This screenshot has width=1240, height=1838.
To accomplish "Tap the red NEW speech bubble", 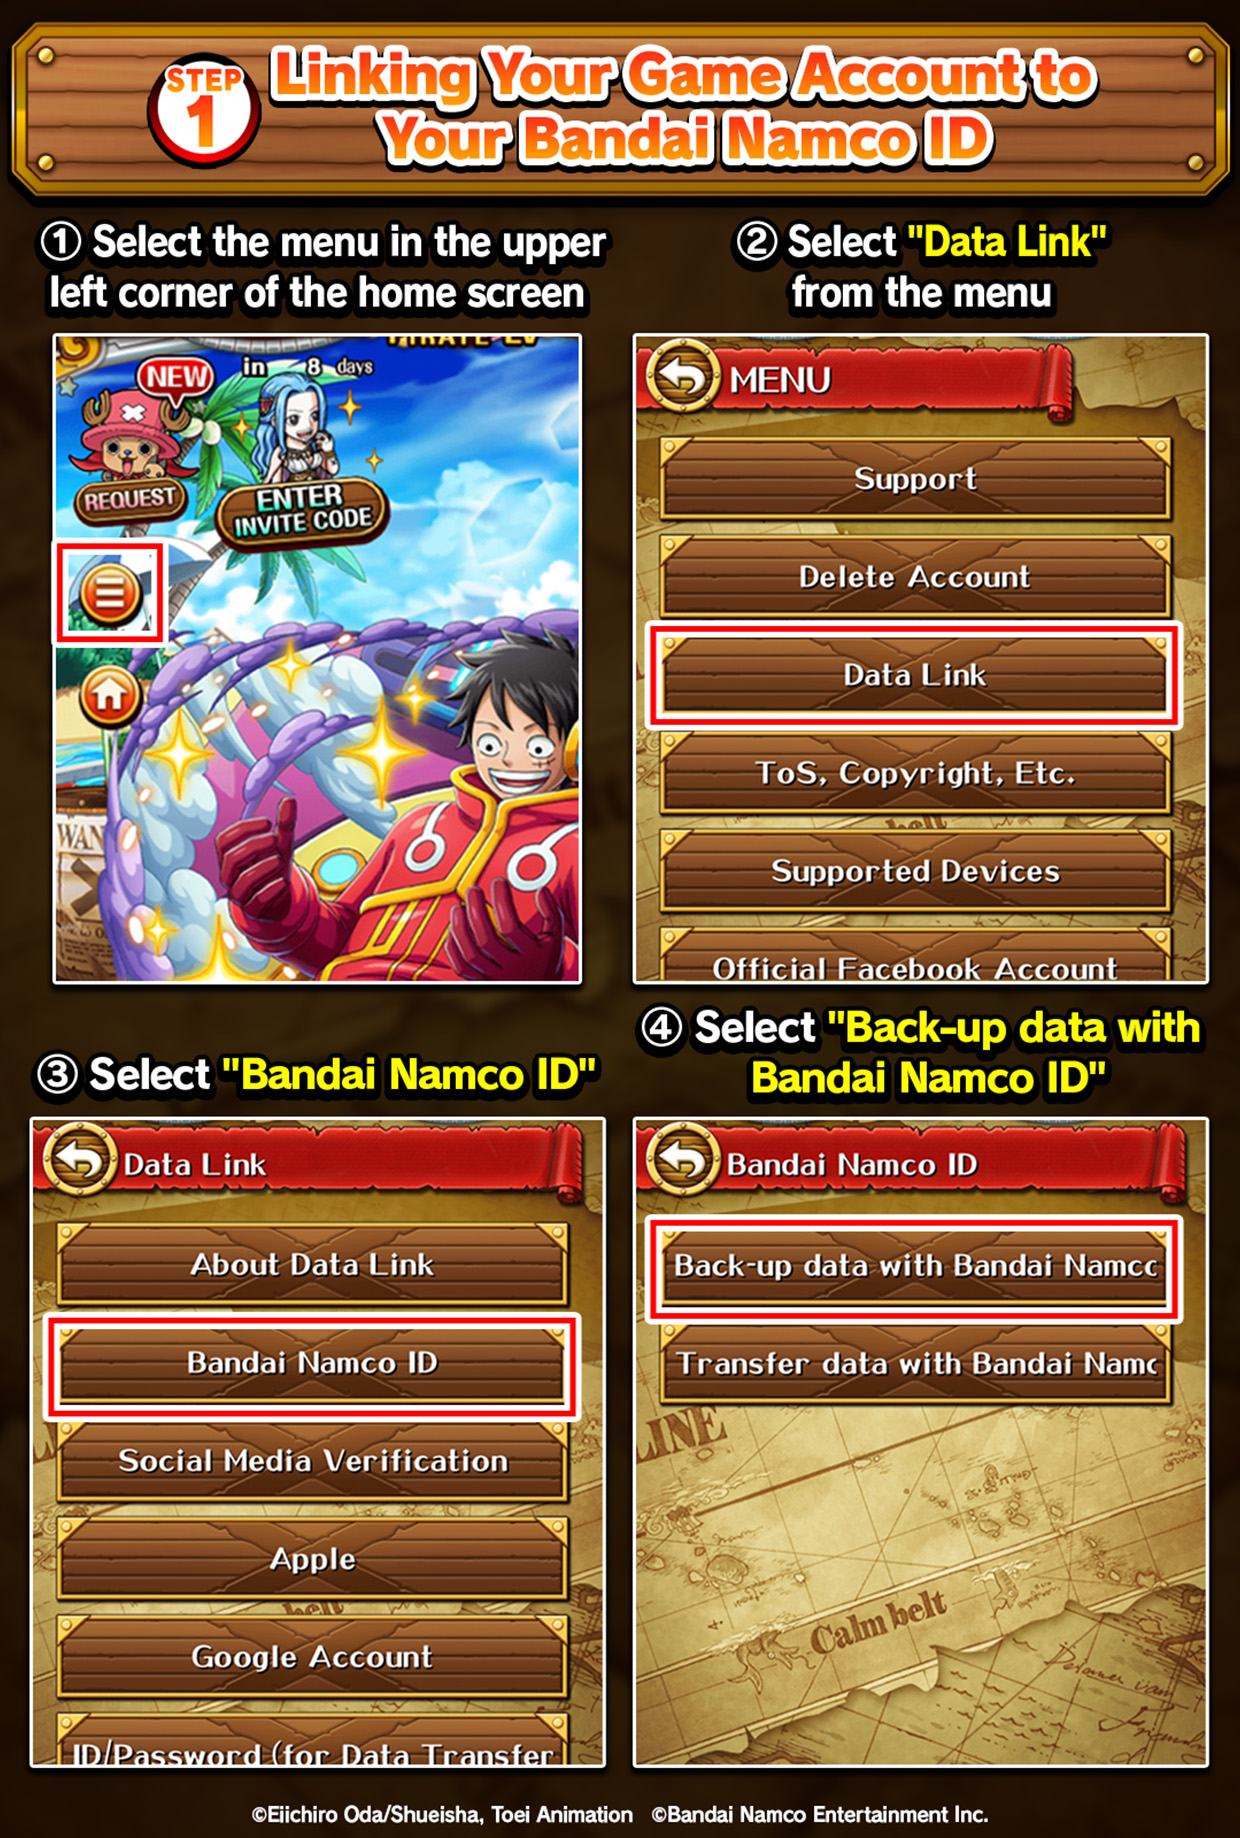I will (x=176, y=377).
